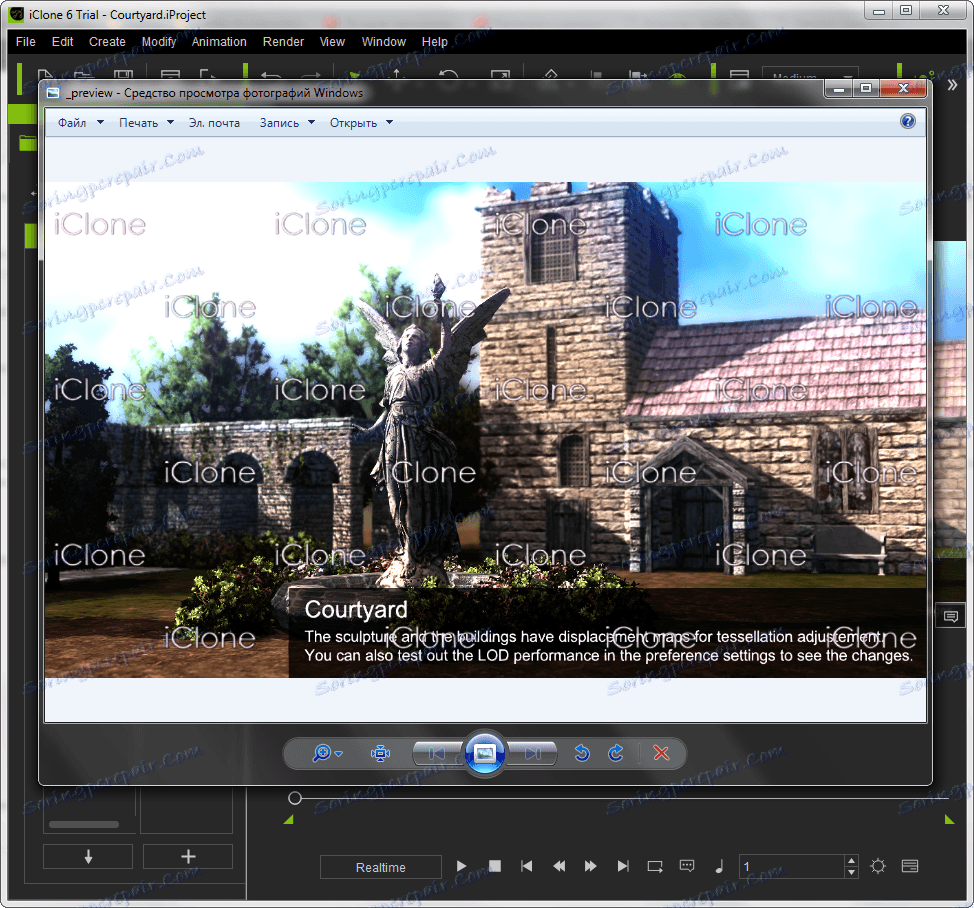Screen dimensions: 974x908
Task: Toggle loop playback in iClone
Action: click(655, 866)
